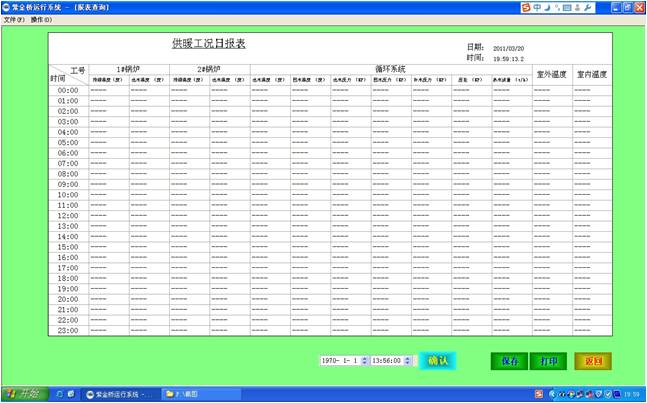Open the Windows 开始 Start button
The width and height of the screenshot is (647, 403).
[x=22, y=394]
